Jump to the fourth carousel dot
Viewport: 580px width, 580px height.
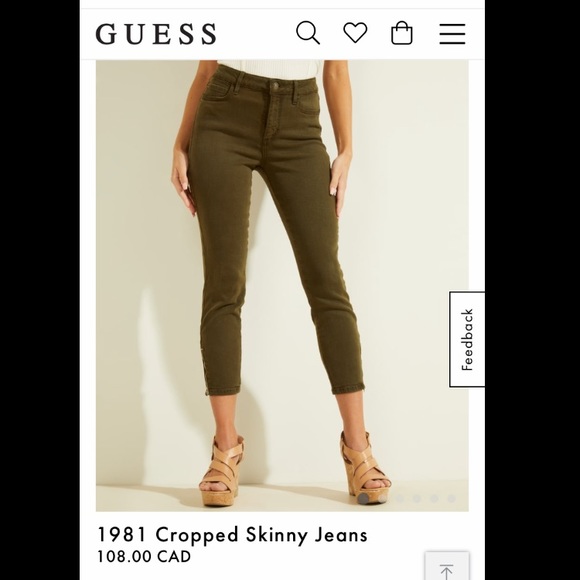pos(417,499)
